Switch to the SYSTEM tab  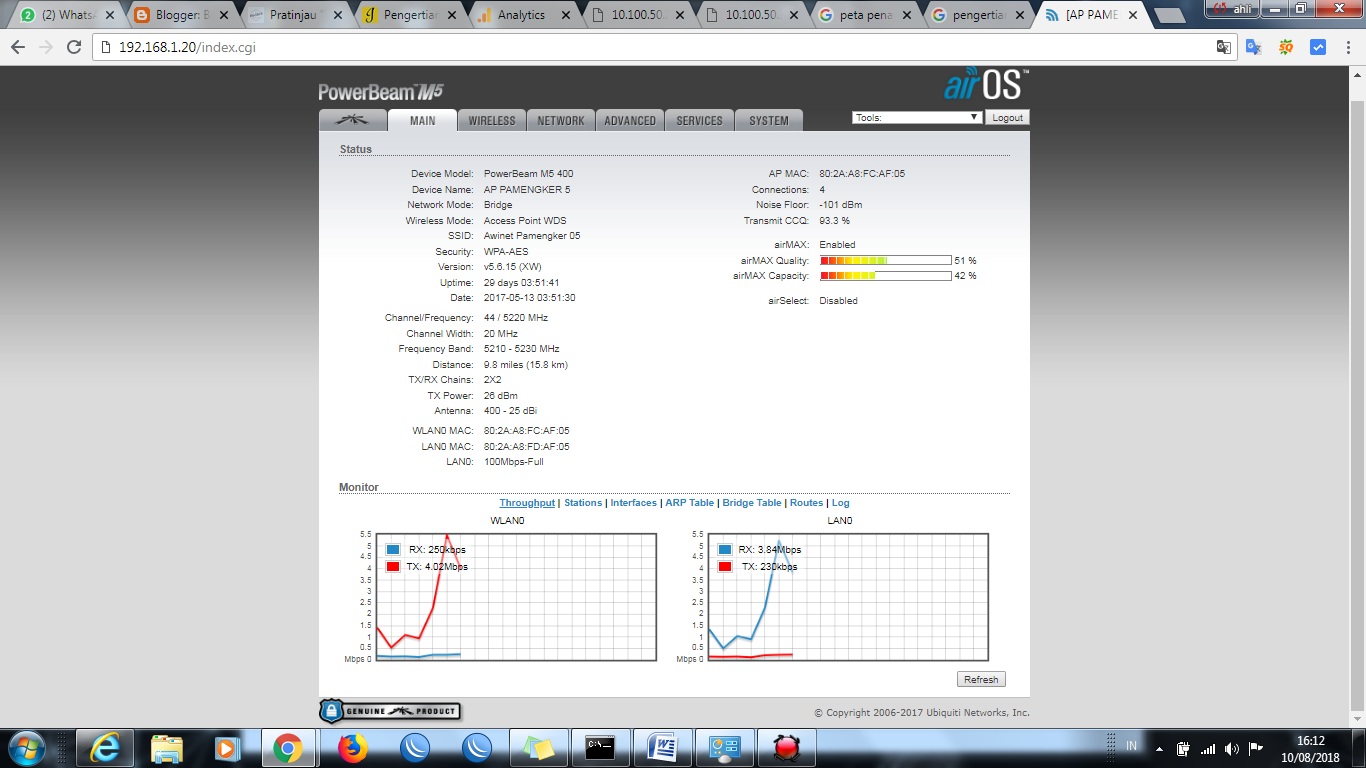click(x=767, y=118)
